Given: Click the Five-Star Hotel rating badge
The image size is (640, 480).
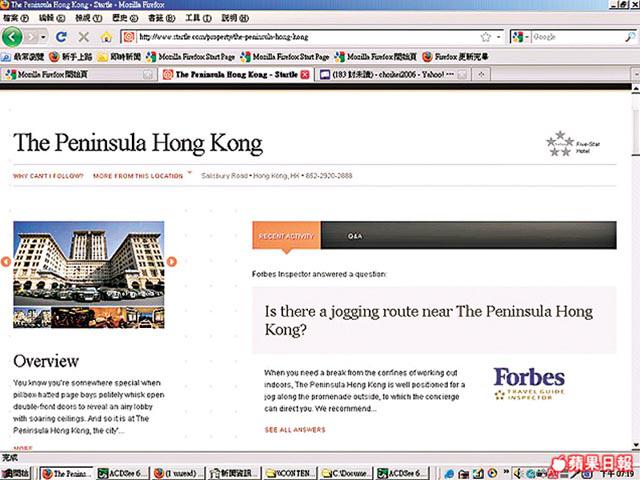Looking at the screenshot, I should [x=573, y=144].
